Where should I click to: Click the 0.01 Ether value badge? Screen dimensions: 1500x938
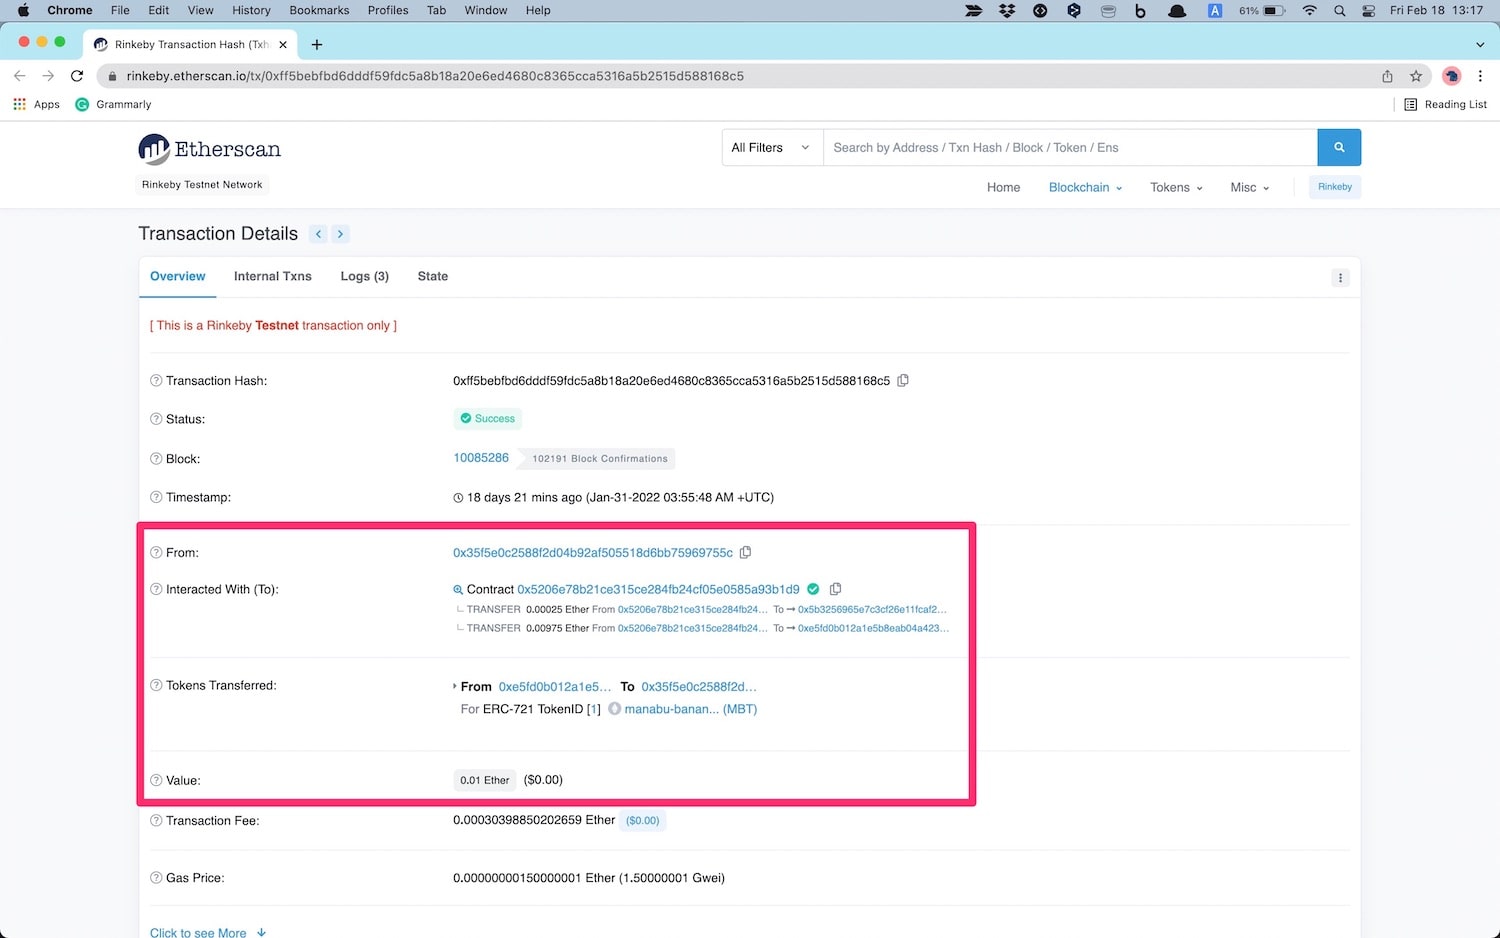[485, 780]
